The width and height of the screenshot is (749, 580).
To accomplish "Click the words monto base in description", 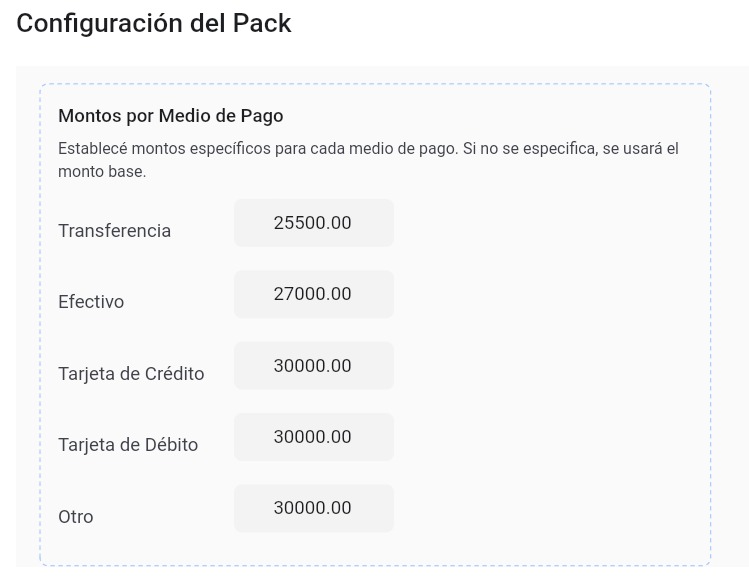I will 101,172.
